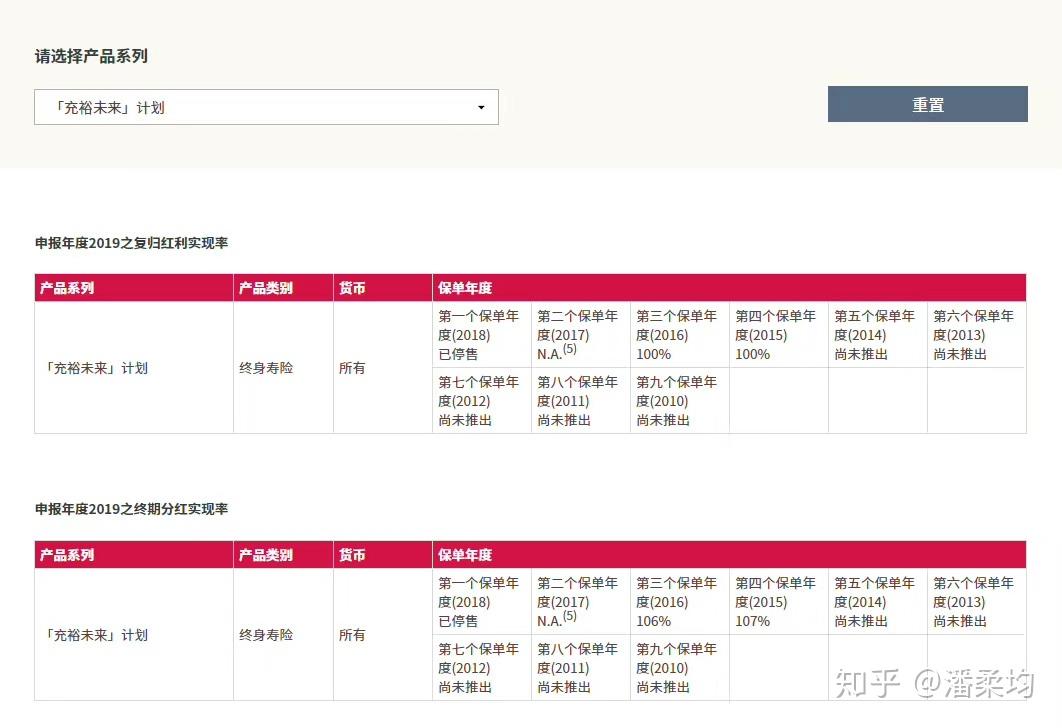Screen dimensions: 1062x728
Task: Click the 2011 尚未推出 cell in the 复归红利 table
Action: tap(580, 401)
